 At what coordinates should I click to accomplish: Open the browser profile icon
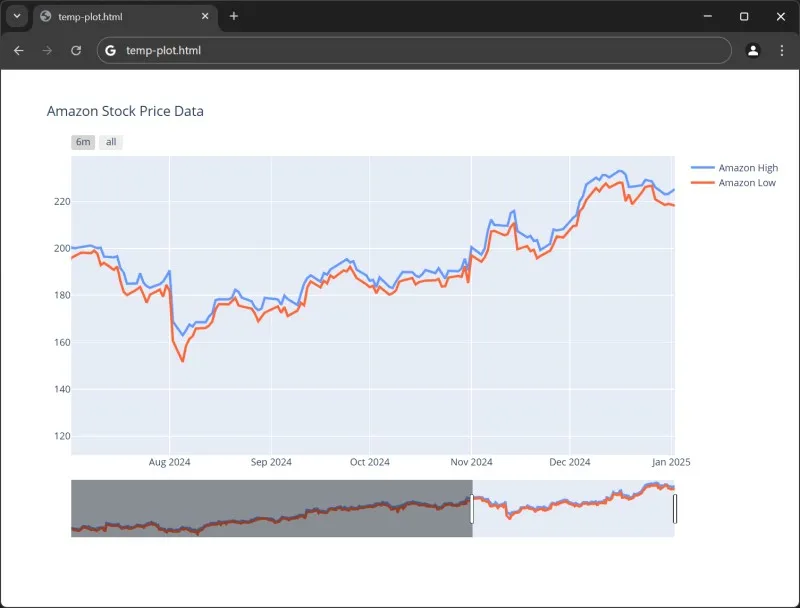click(x=753, y=50)
